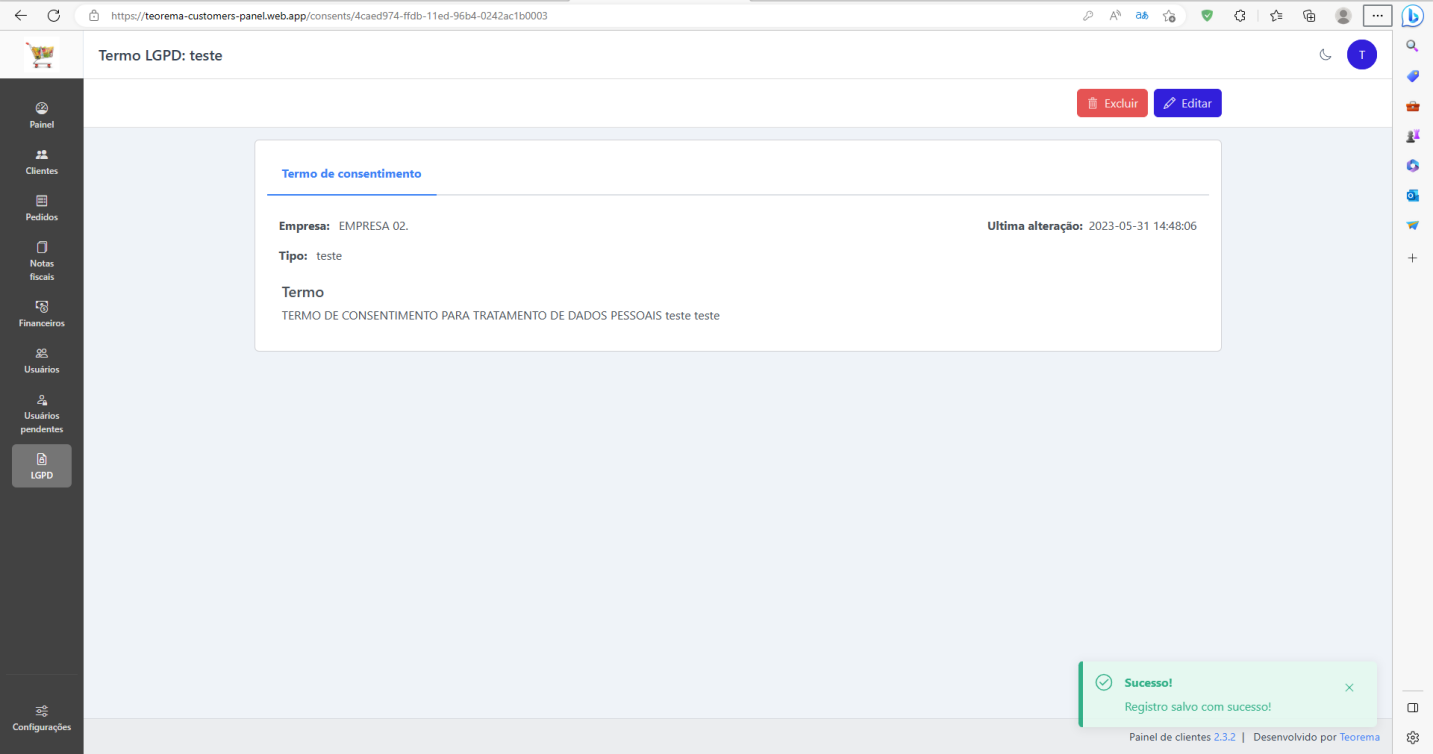Click the shopping cart logo
The height and width of the screenshot is (754, 1433).
(x=41, y=55)
